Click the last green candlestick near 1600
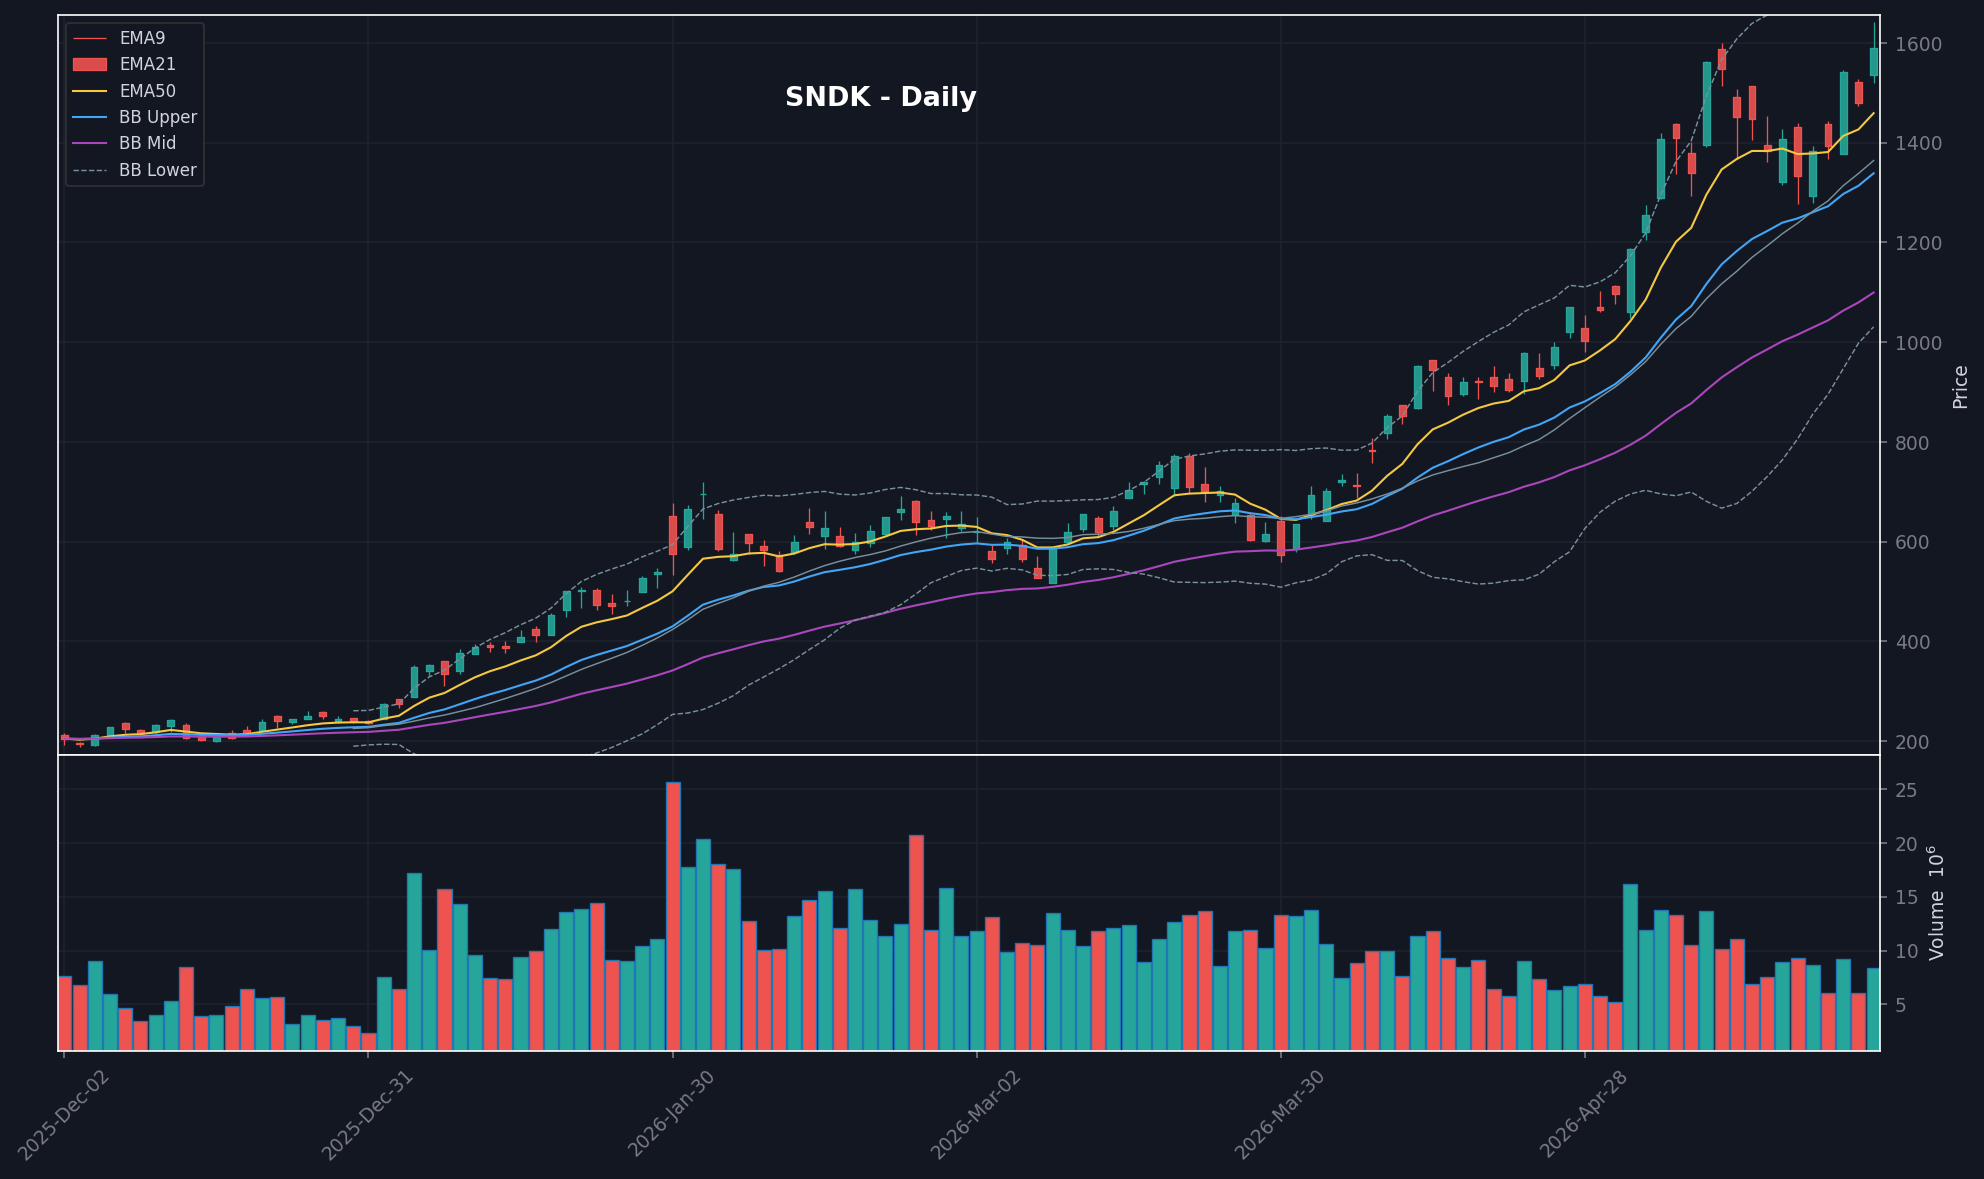The height and width of the screenshot is (1179, 1984). click(x=1874, y=61)
